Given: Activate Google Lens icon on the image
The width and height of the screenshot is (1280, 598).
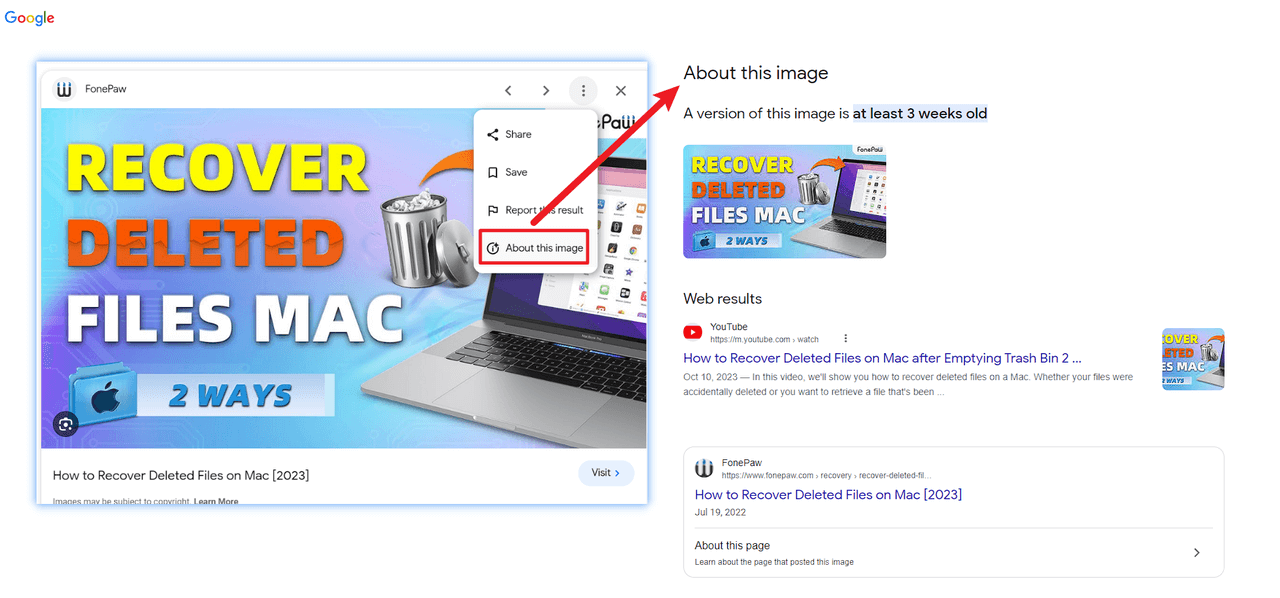Looking at the screenshot, I should point(66,424).
